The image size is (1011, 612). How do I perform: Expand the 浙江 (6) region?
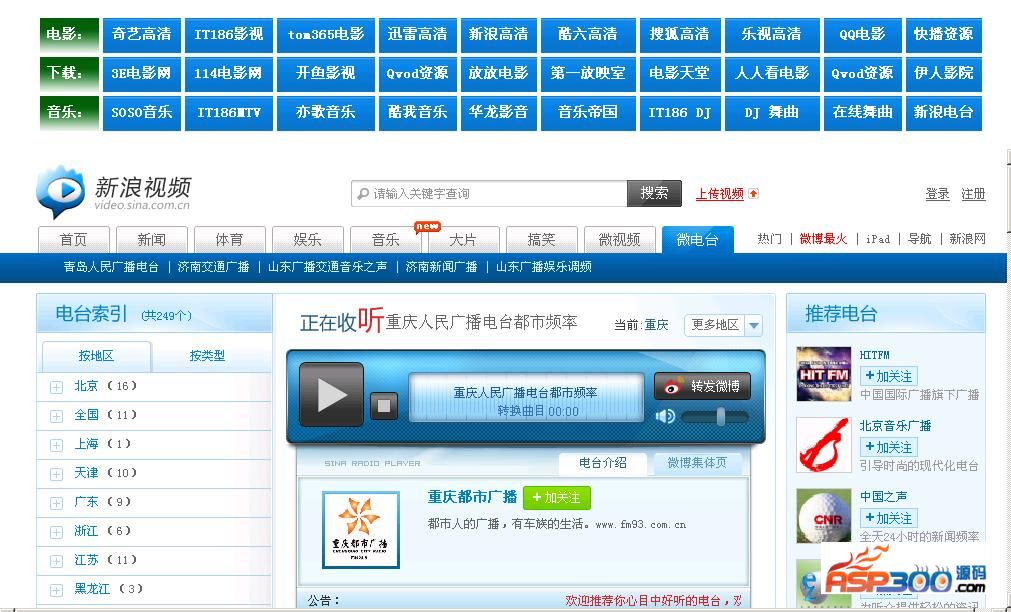click(56, 532)
